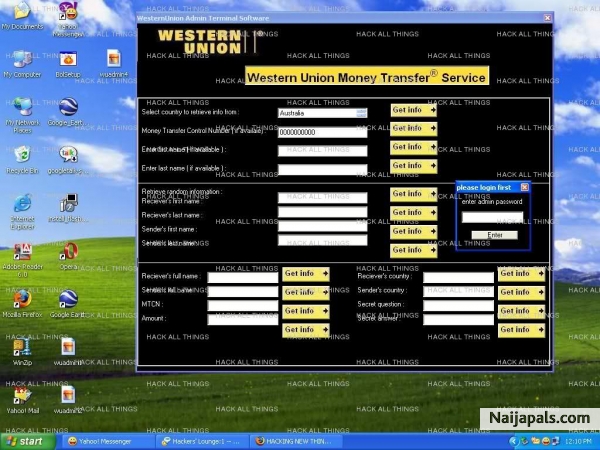This screenshot has height=450, width=600.
Task: Click Get info beside Sender's first name
Action: coord(414,232)
